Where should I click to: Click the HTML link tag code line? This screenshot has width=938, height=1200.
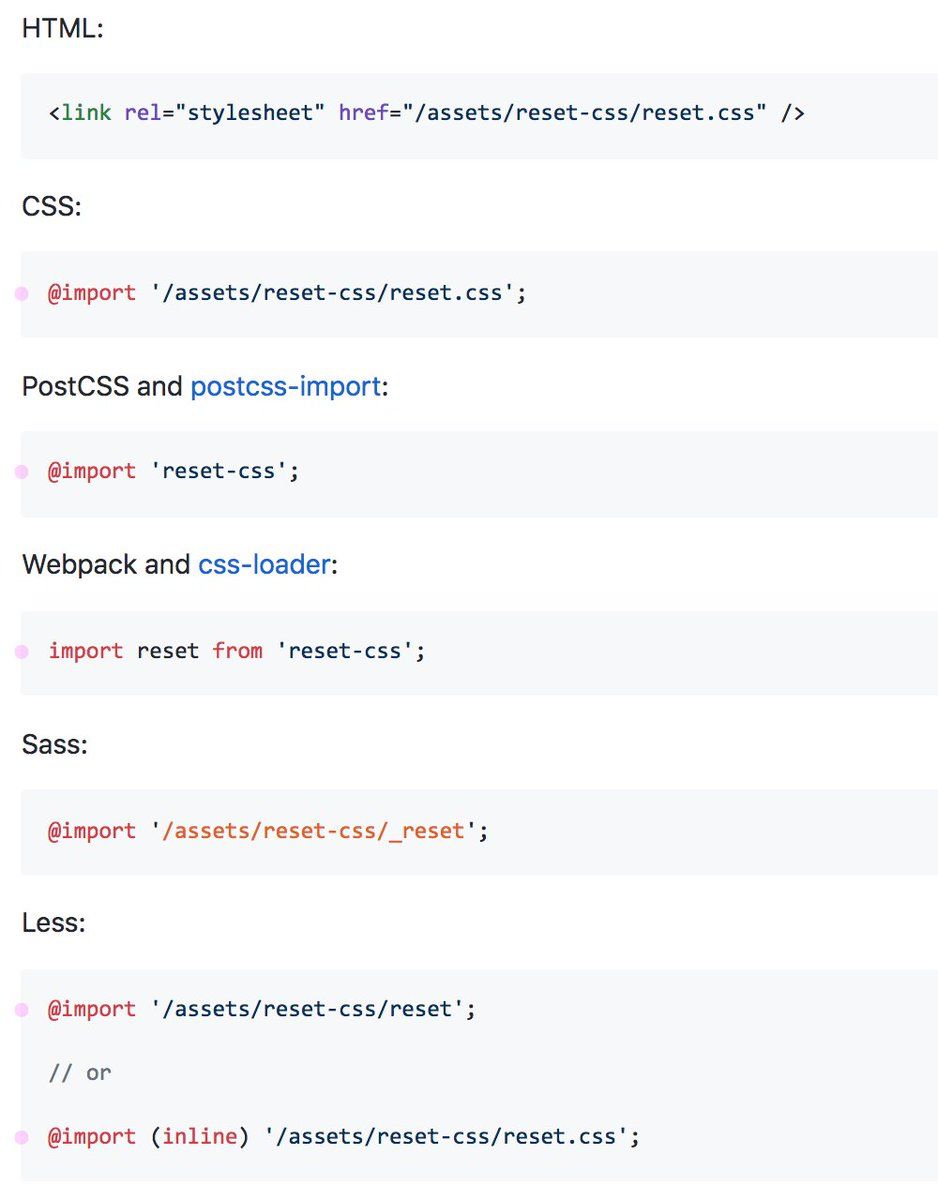click(x=427, y=113)
